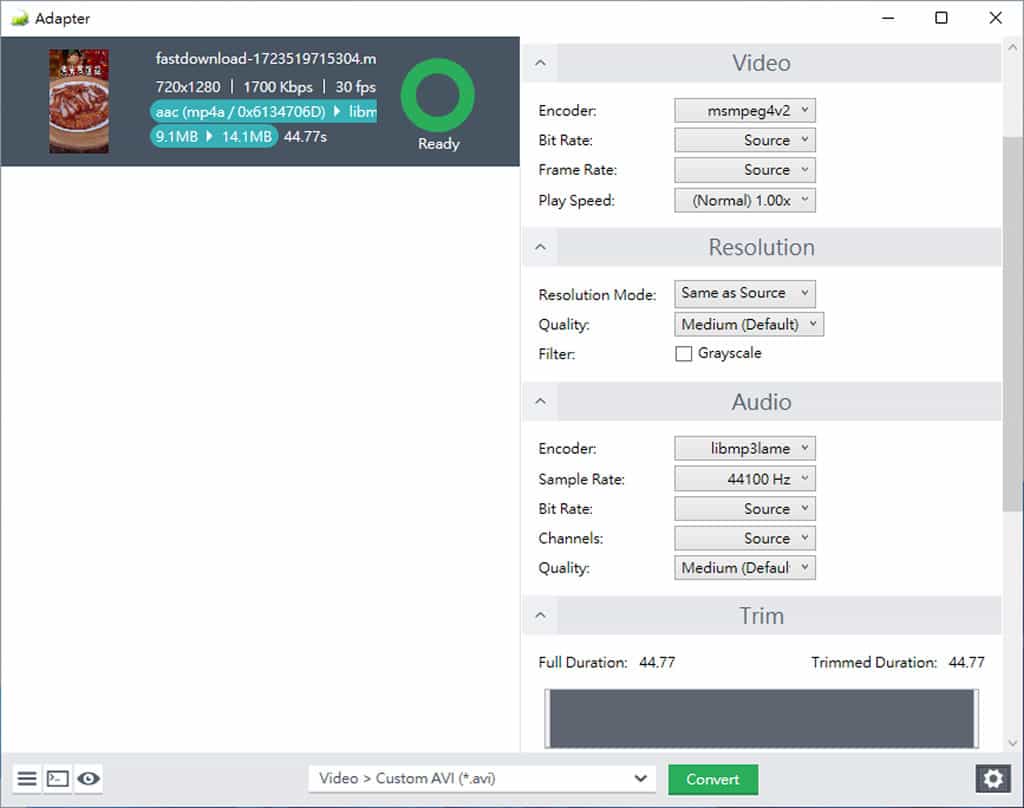Click the Adapter app logo in title bar
This screenshot has width=1024, height=808.
pyautogui.click(x=20, y=18)
